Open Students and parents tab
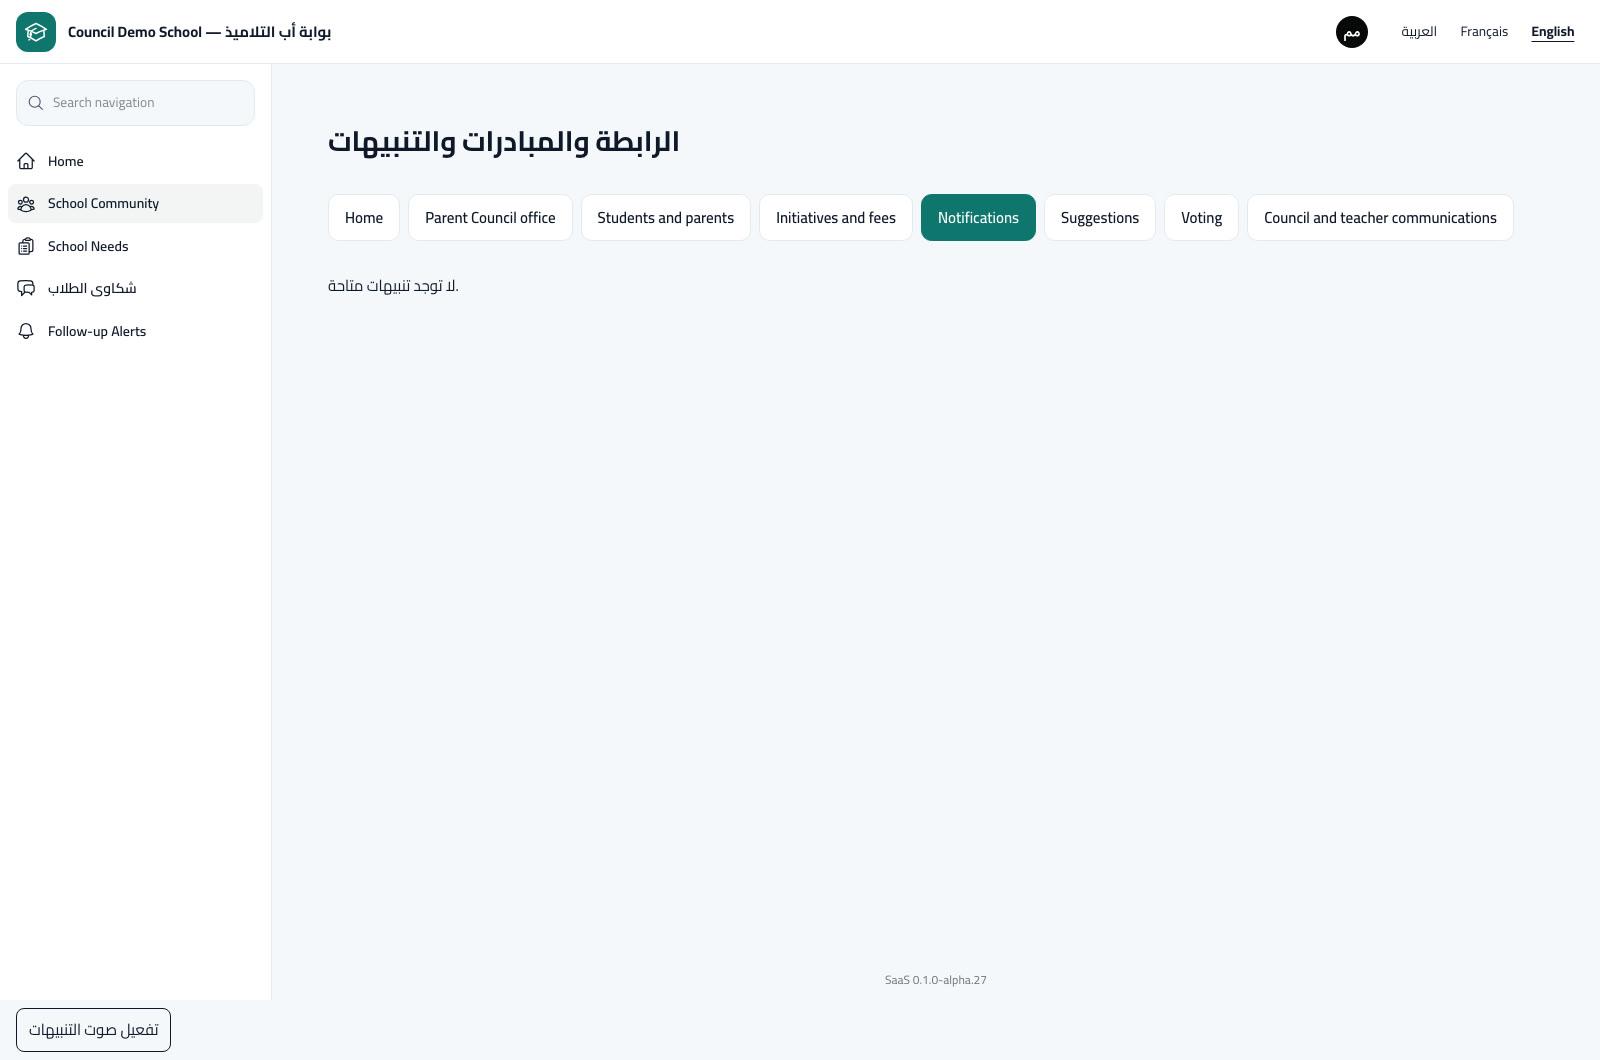 click(x=666, y=218)
